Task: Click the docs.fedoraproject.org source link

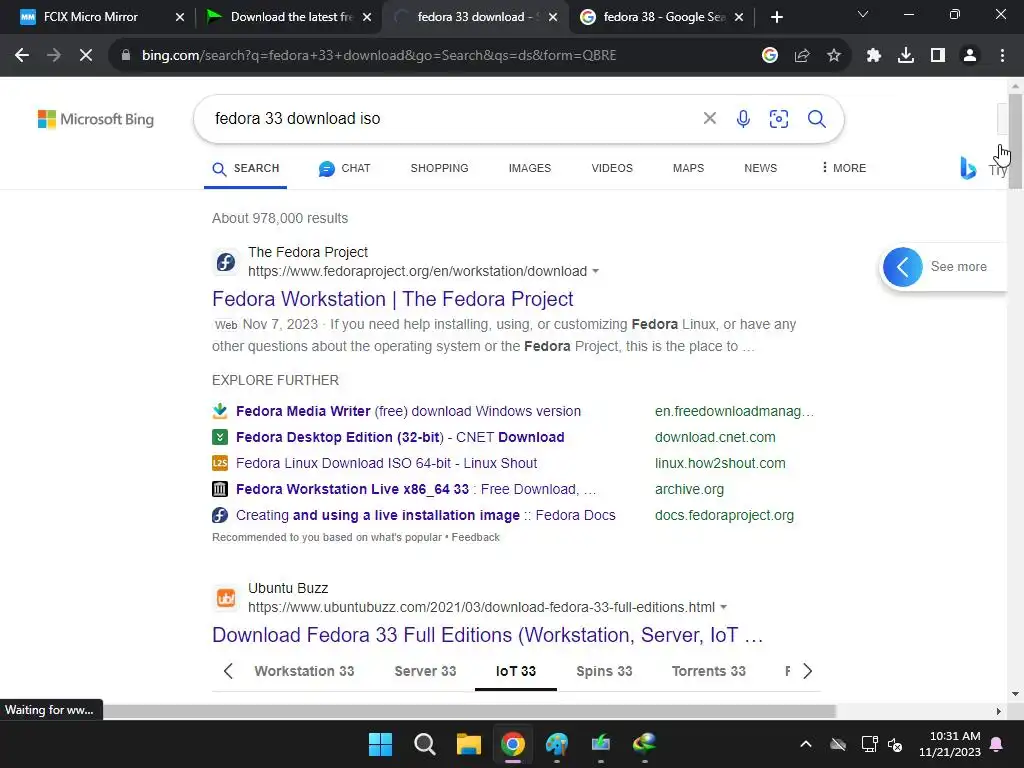Action: 724,515
